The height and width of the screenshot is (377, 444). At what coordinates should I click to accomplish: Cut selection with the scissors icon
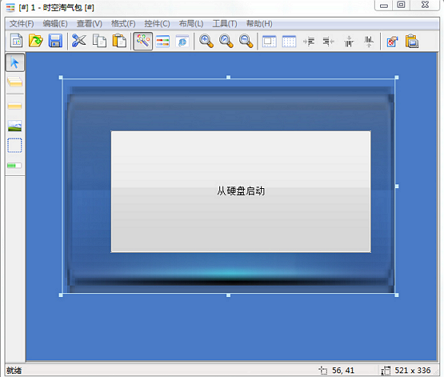(x=79, y=41)
